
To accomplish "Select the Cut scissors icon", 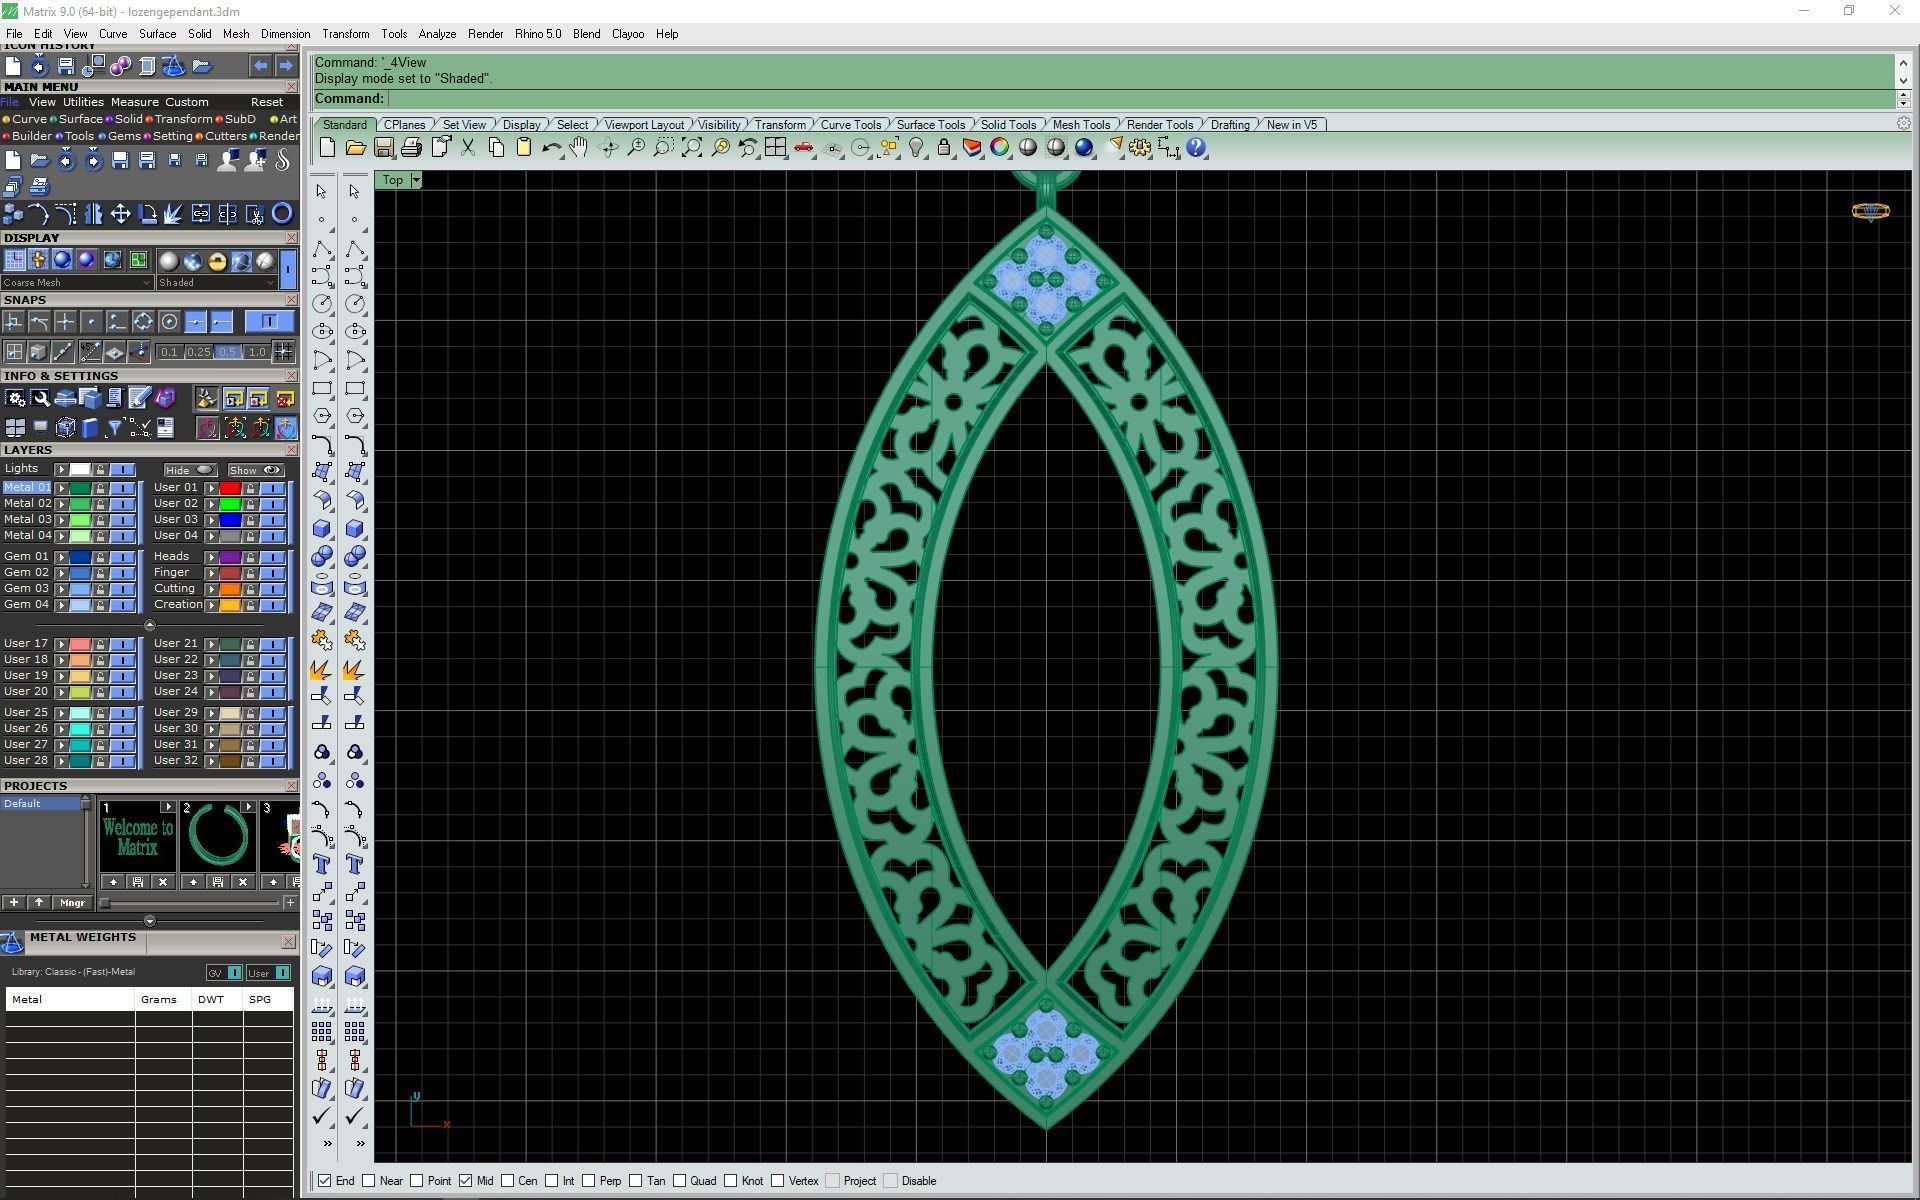I will (467, 148).
